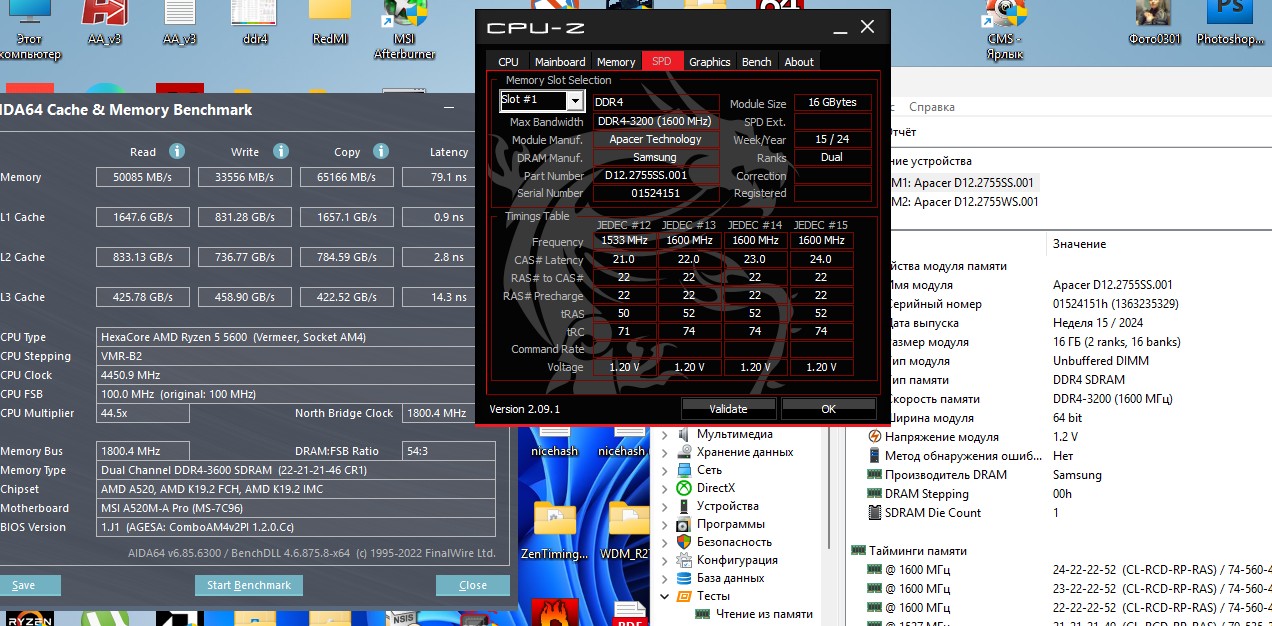This screenshot has height=626, width=1272.
Task: Click the info icon next to Read in AIDA64
Action: 177,152
